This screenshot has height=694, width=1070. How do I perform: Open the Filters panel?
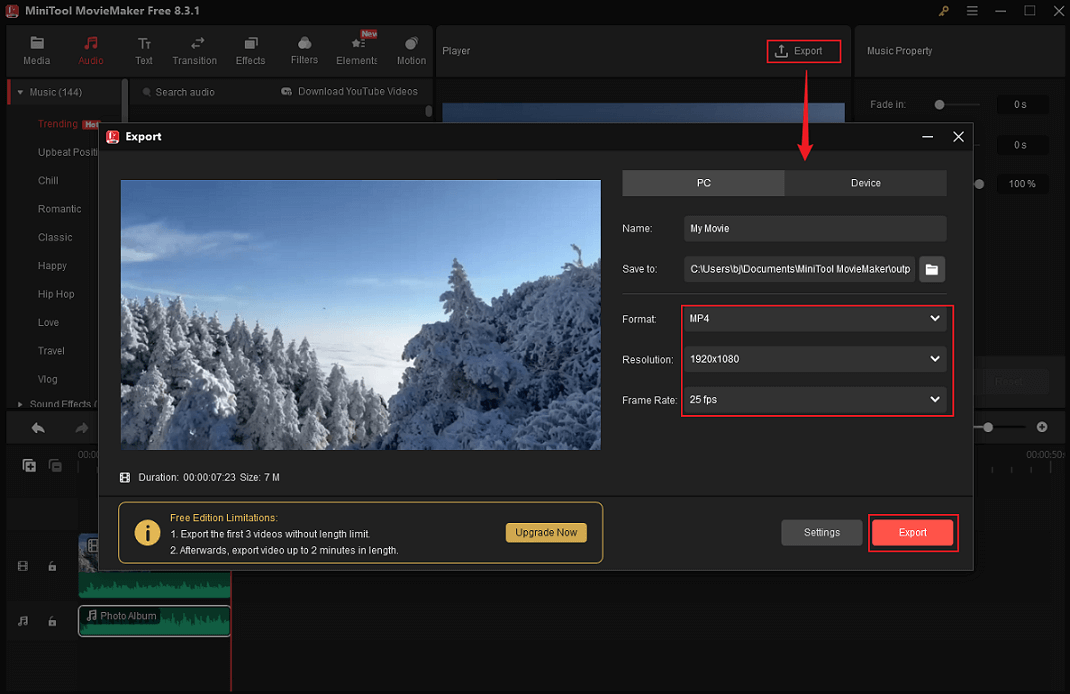click(x=304, y=50)
